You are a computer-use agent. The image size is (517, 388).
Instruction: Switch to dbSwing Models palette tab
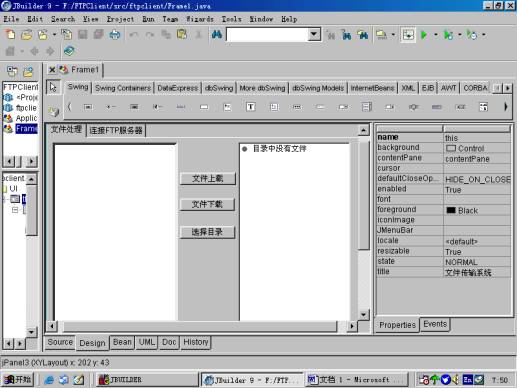tap(318, 88)
